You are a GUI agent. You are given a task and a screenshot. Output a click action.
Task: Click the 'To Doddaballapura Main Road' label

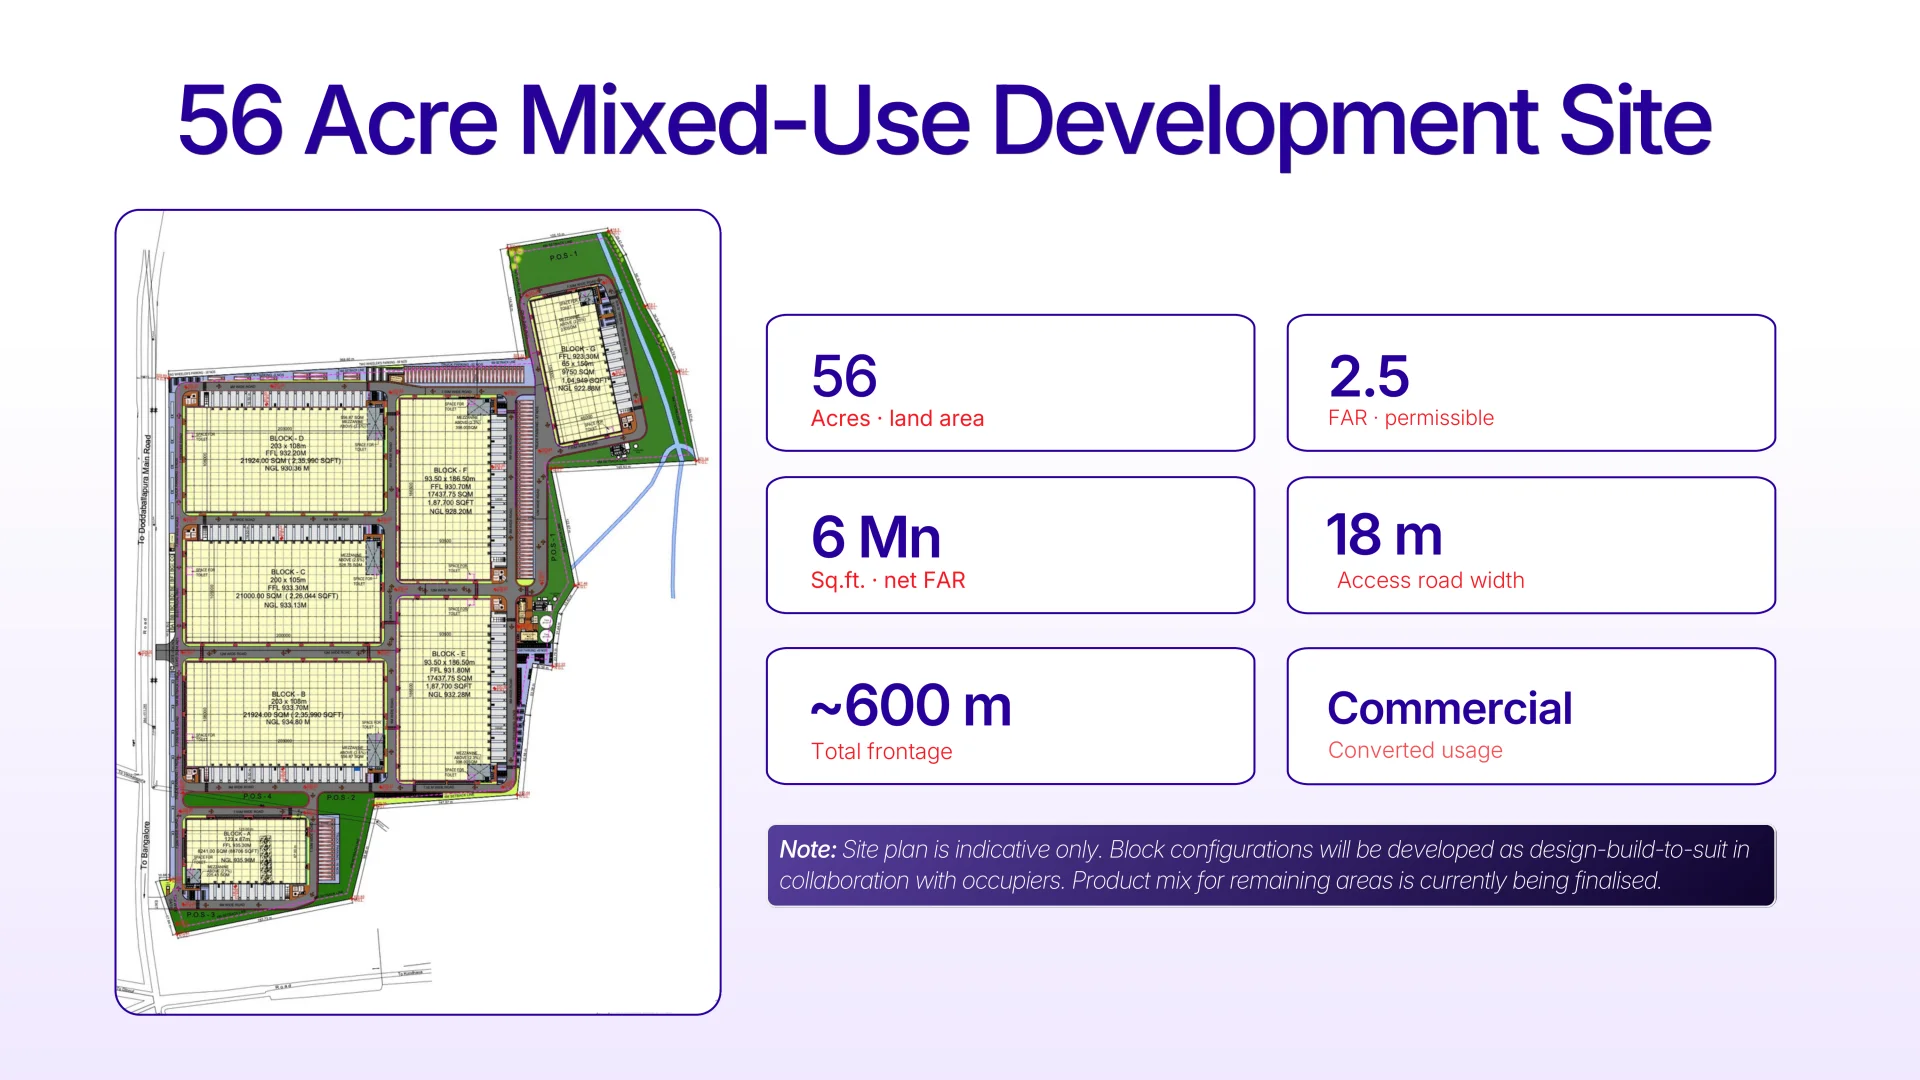[x=145, y=489]
